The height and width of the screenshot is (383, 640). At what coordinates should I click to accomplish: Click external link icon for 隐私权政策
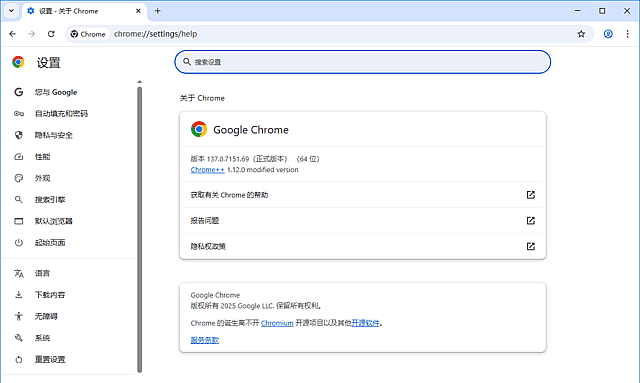pos(531,246)
